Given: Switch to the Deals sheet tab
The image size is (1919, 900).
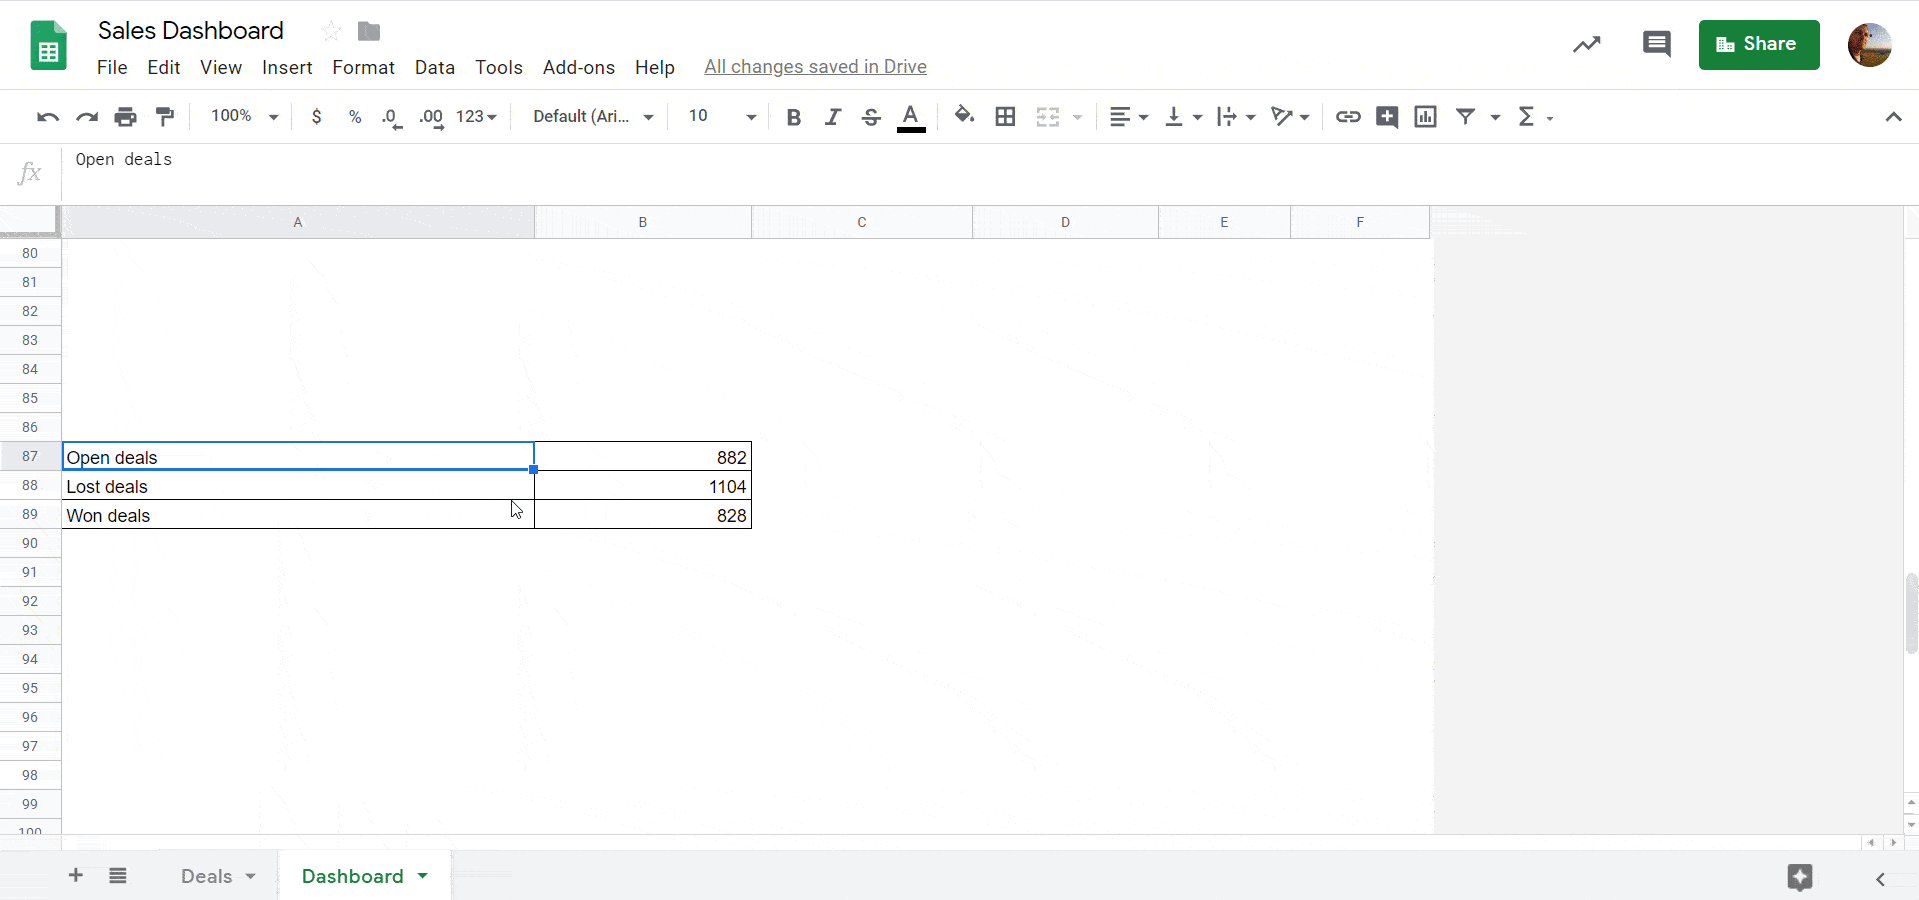Looking at the screenshot, I should [207, 876].
